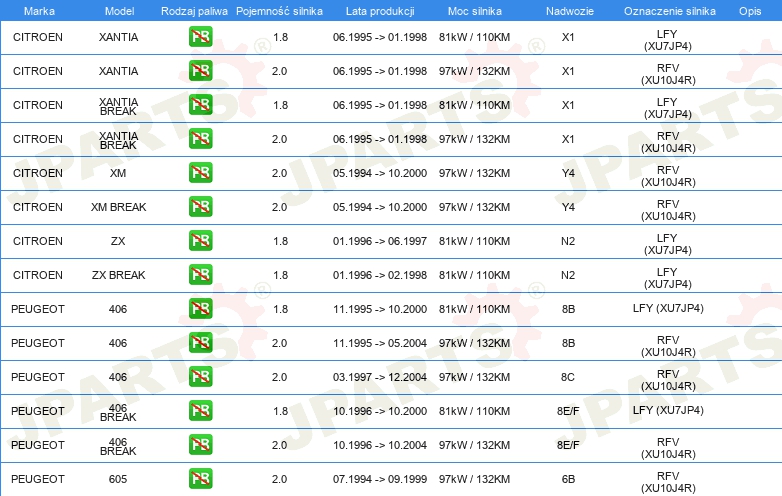The height and width of the screenshot is (496, 782).
Task: Click the petrol fuel icon for XM BREAK
Action: tap(200, 207)
